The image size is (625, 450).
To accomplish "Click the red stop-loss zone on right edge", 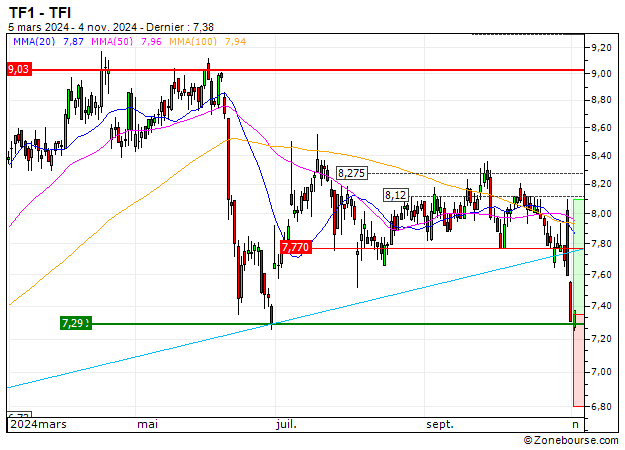I will point(578,365).
